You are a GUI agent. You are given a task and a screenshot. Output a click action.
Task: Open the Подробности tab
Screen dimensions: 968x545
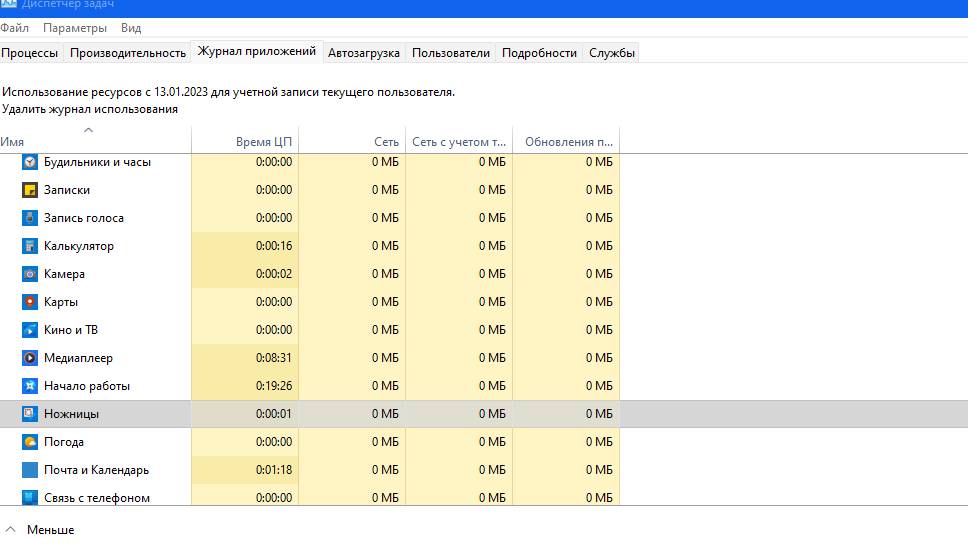coord(539,53)
